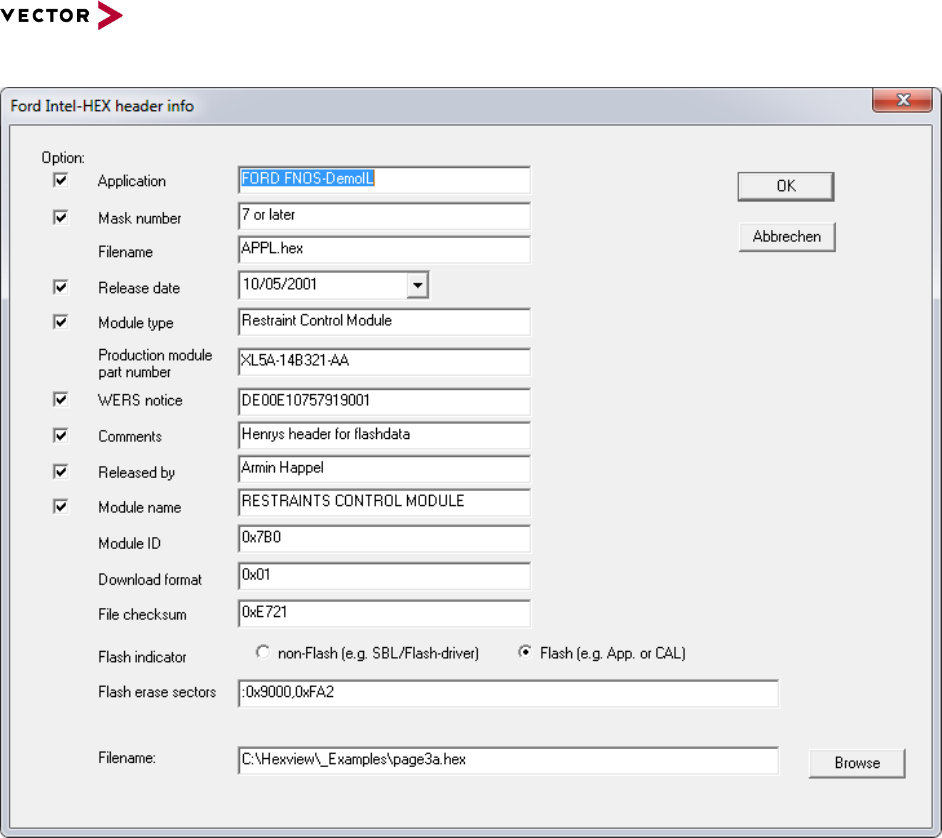Click the OK button

(x=786, y=186)
